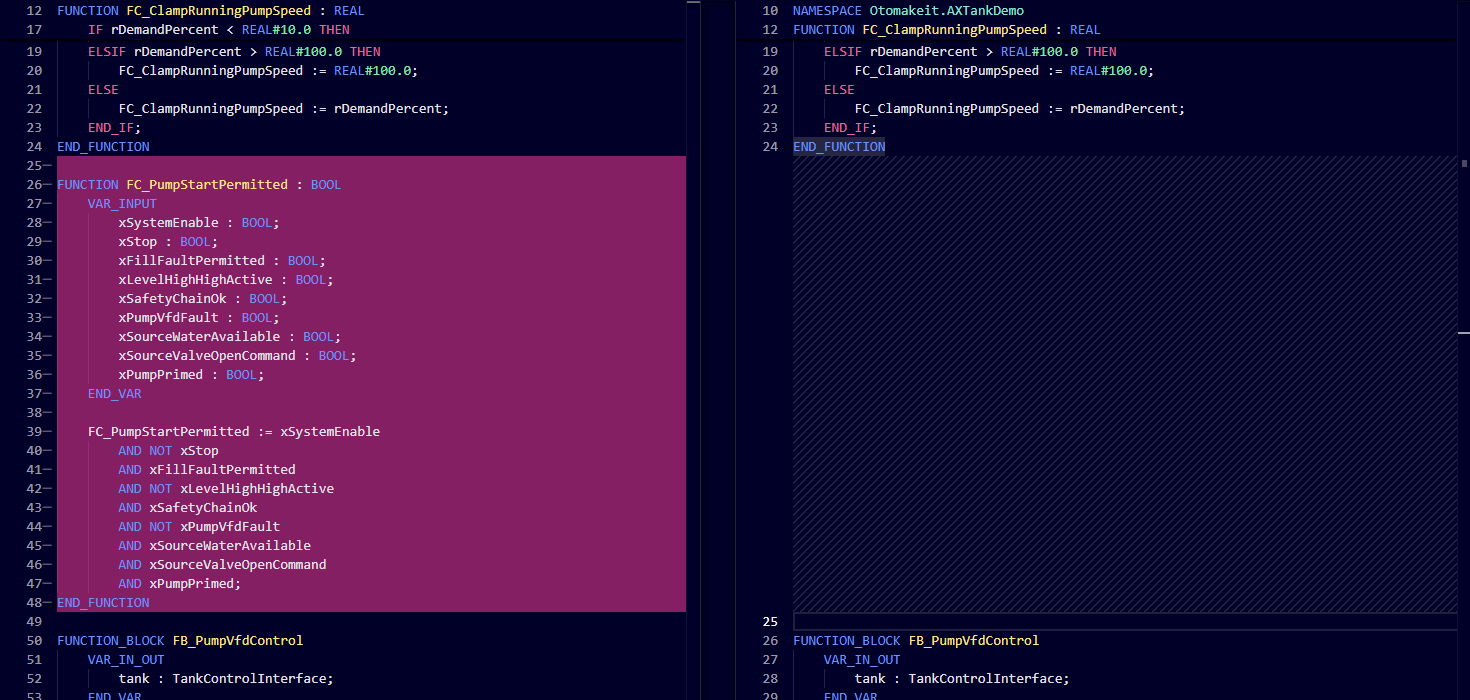Image resolution: width=1470 pixels, height=700 pixels.
Task: Click "xFillFaultPermitted : BOOL;" declaration
Action: point(222,260)
